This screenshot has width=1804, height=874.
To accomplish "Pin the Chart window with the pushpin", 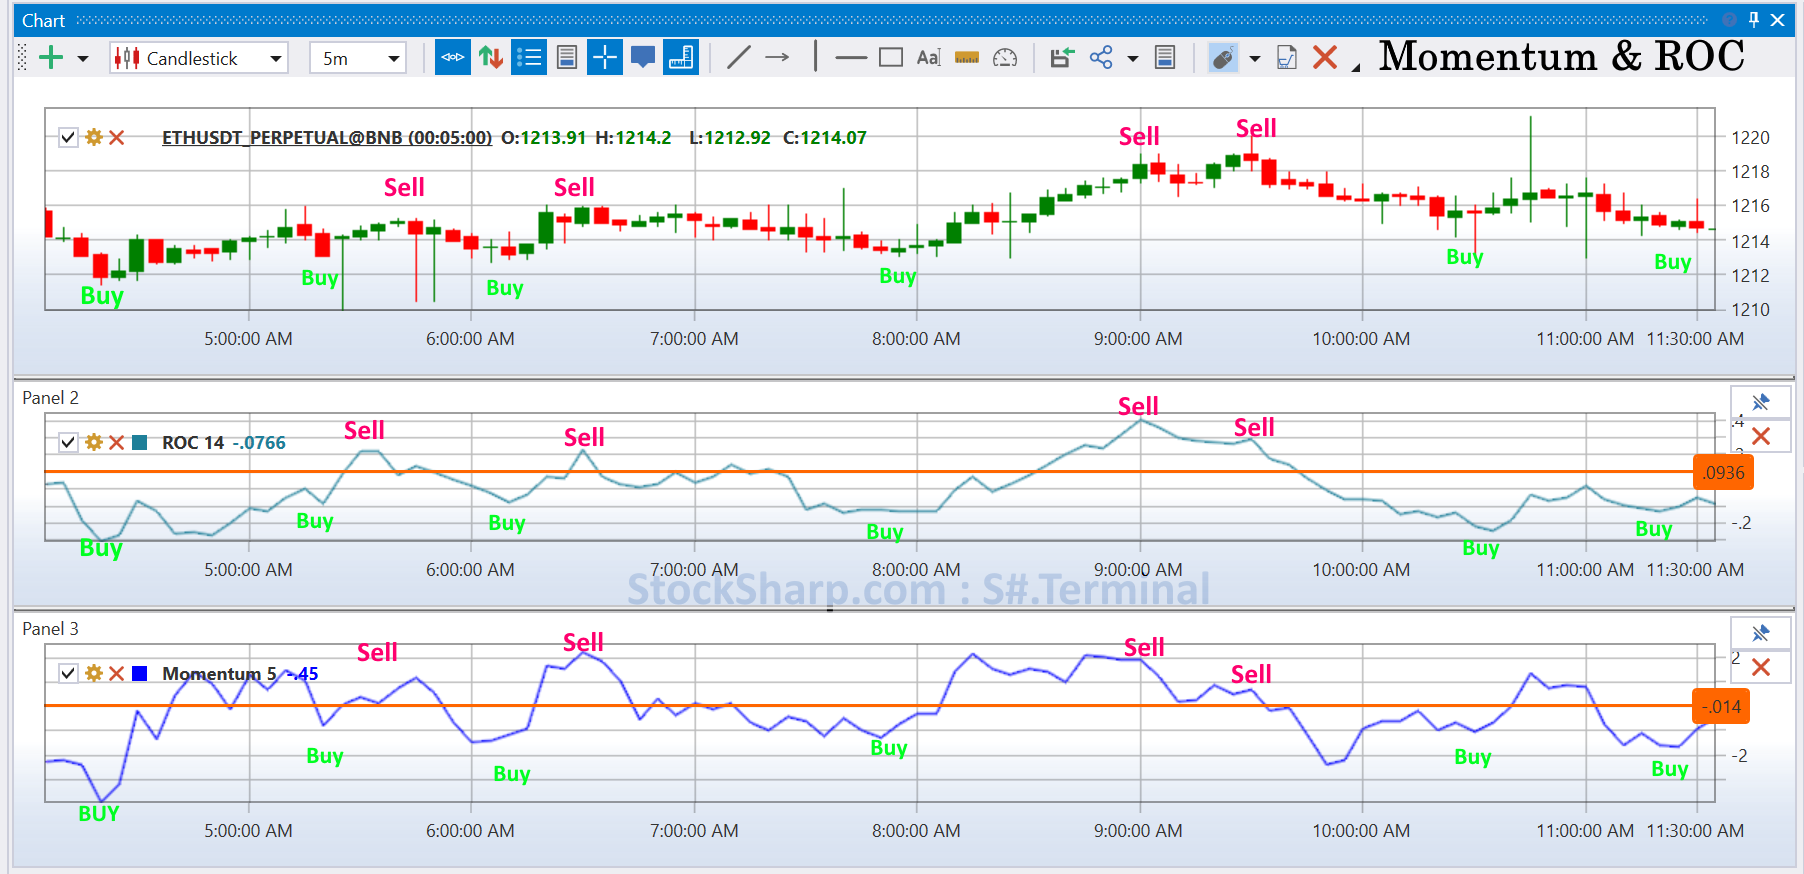I will [1753, 20].
